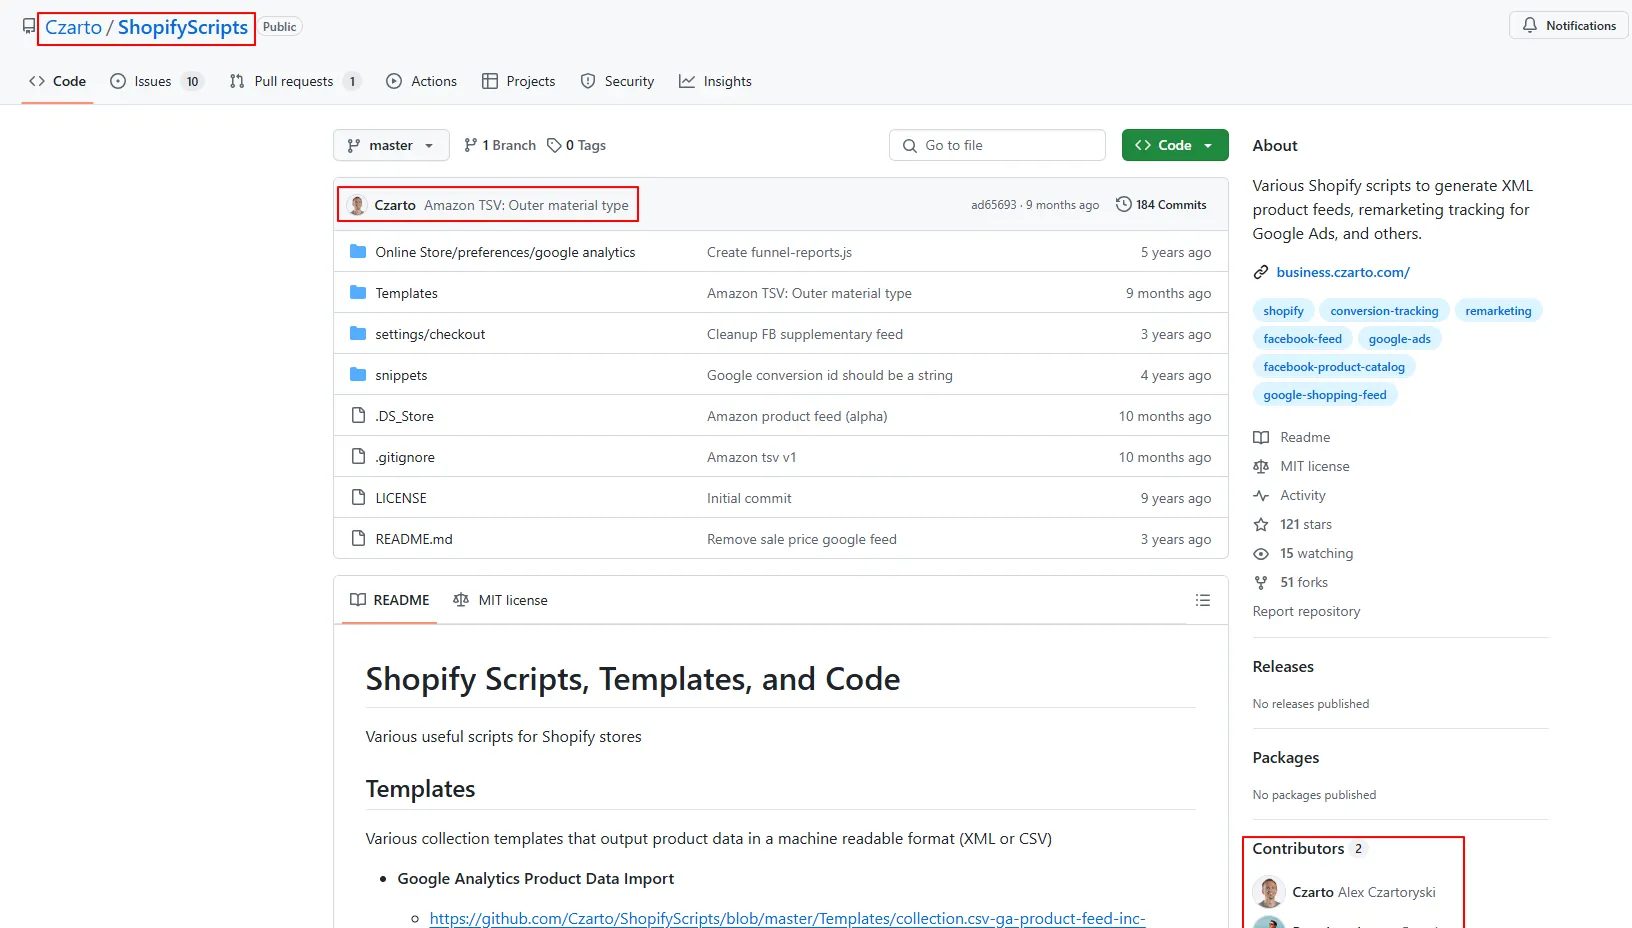Open the latest commit message Amazon TSV: Outer material type

point(526,205)
